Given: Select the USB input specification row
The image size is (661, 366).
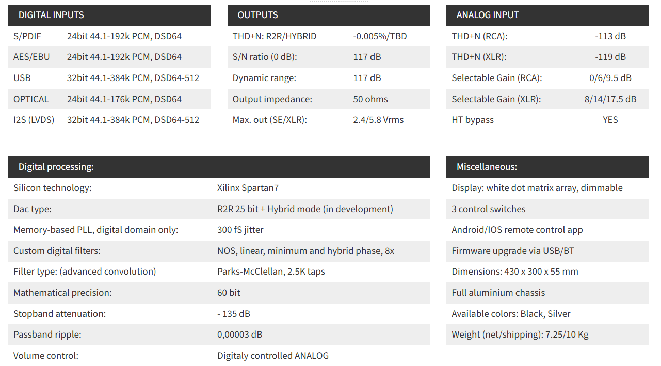Looking at the screenshot, I should pos(109,78).
